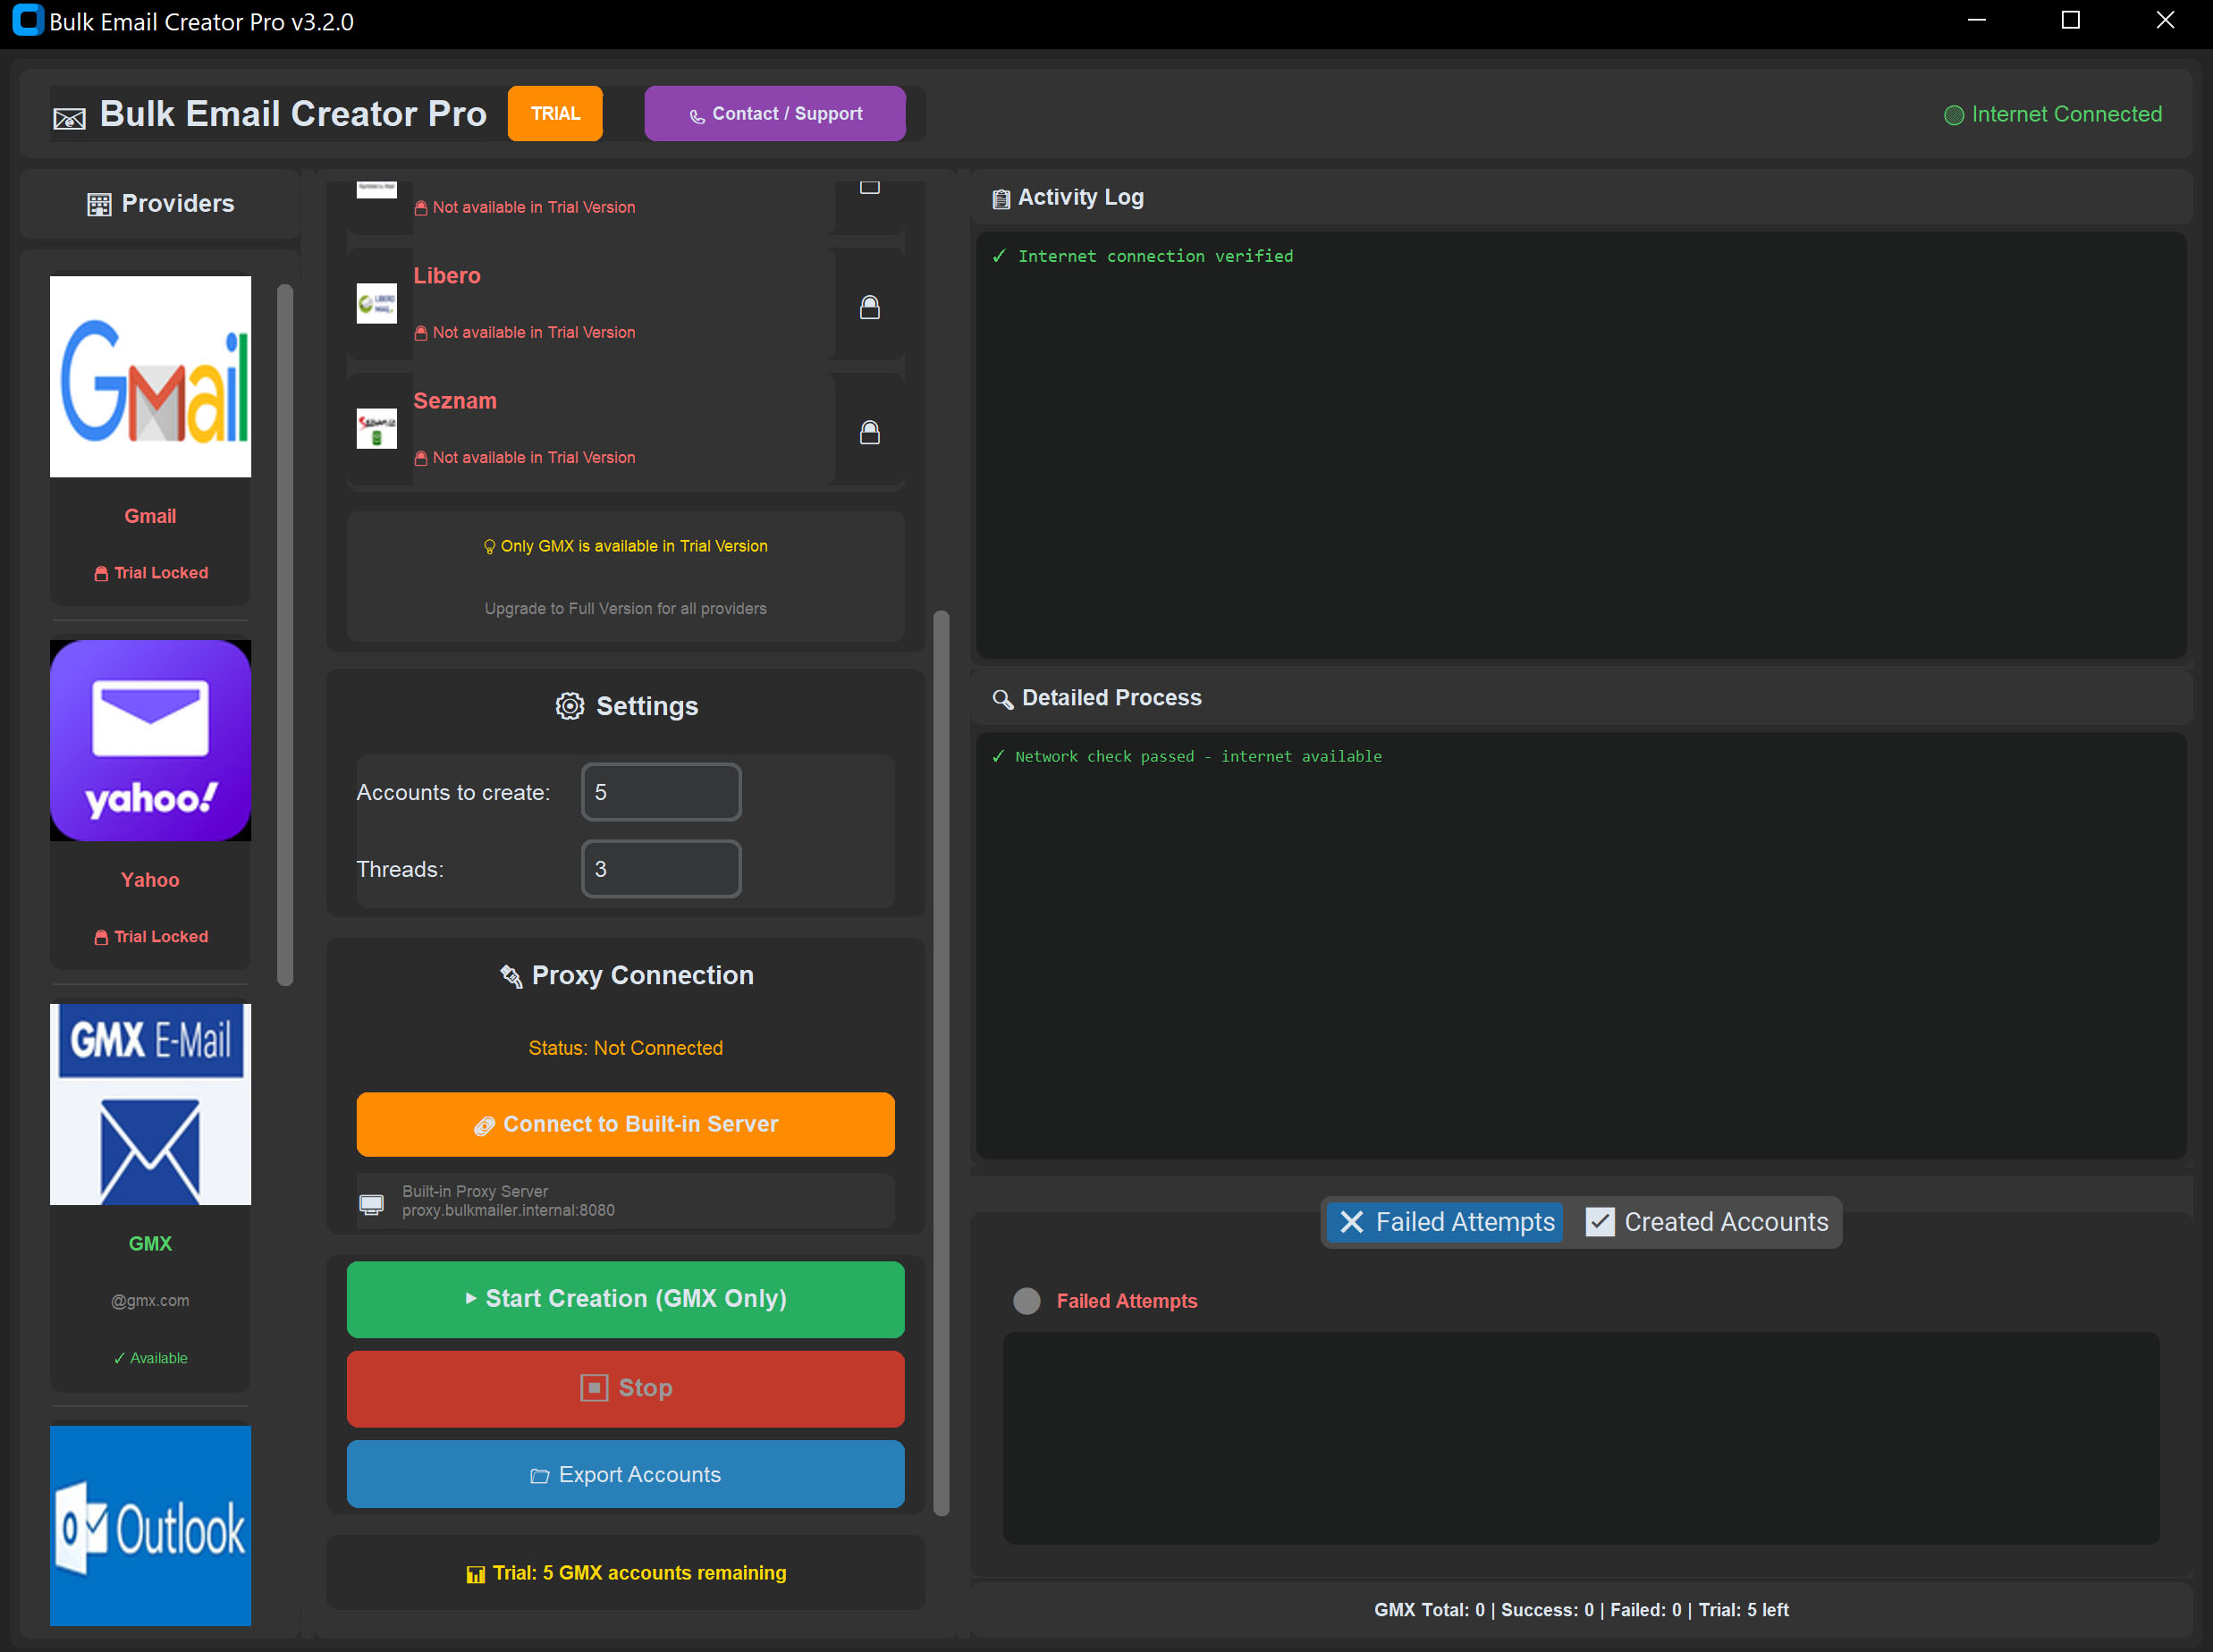Viewport: 2213px width, 1652px height.
Task: Click the proxy.bulkmailer.internal:8080 address text
Action: click(x=508, y=1210)
